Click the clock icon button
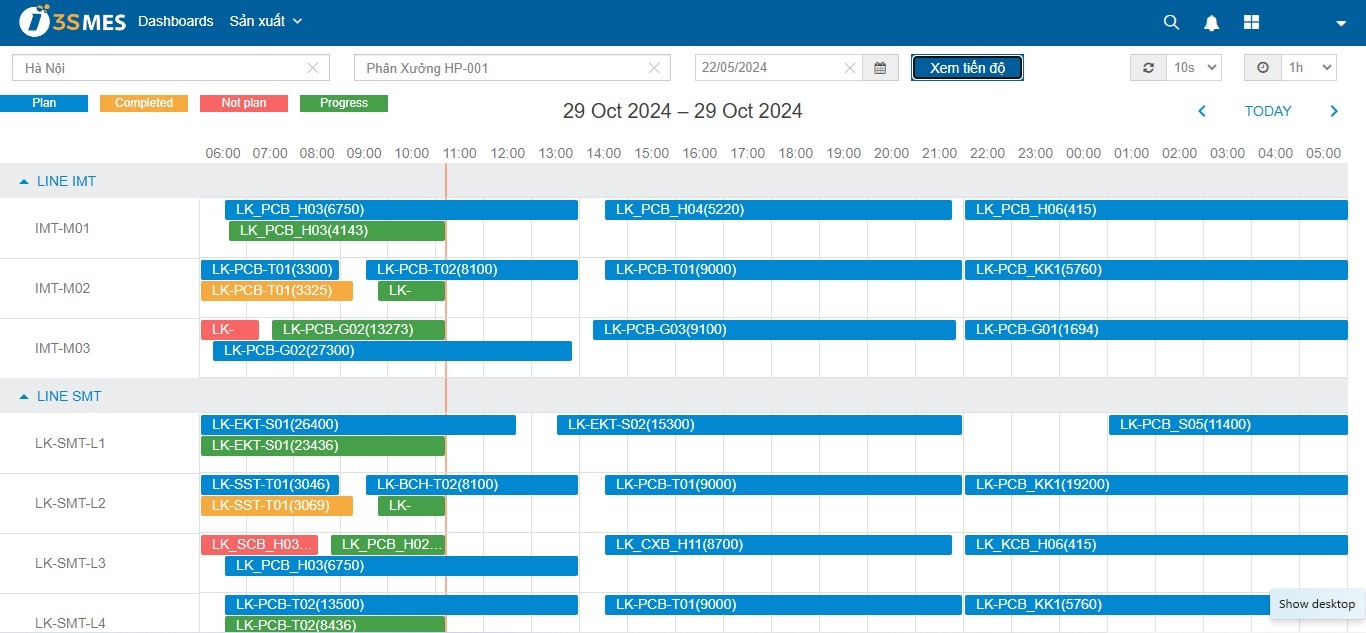 click(1262, 68)
